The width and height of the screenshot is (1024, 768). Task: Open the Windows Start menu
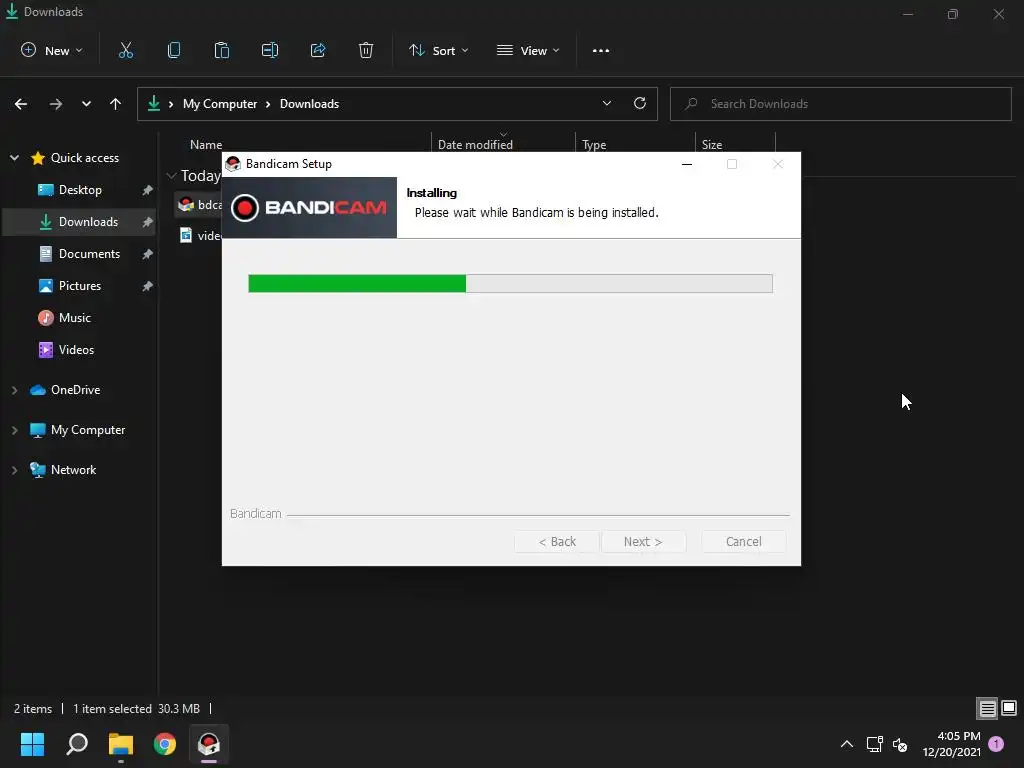tap(32, 744)
